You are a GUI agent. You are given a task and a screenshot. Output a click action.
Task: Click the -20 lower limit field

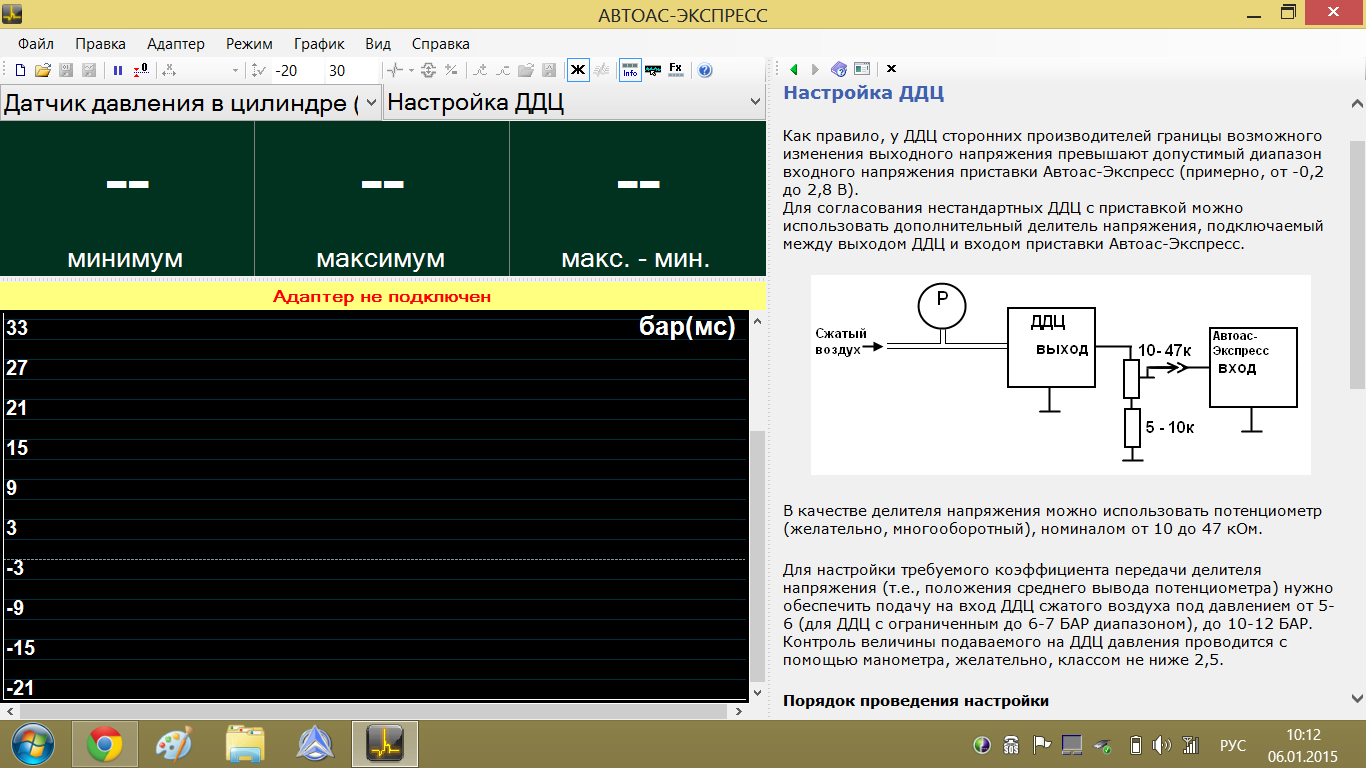pos(297,71)
